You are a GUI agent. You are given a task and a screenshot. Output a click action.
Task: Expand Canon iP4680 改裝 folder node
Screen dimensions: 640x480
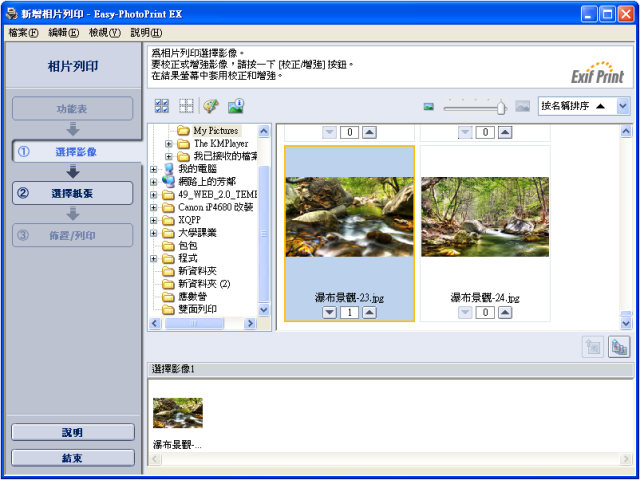[153, 207]
